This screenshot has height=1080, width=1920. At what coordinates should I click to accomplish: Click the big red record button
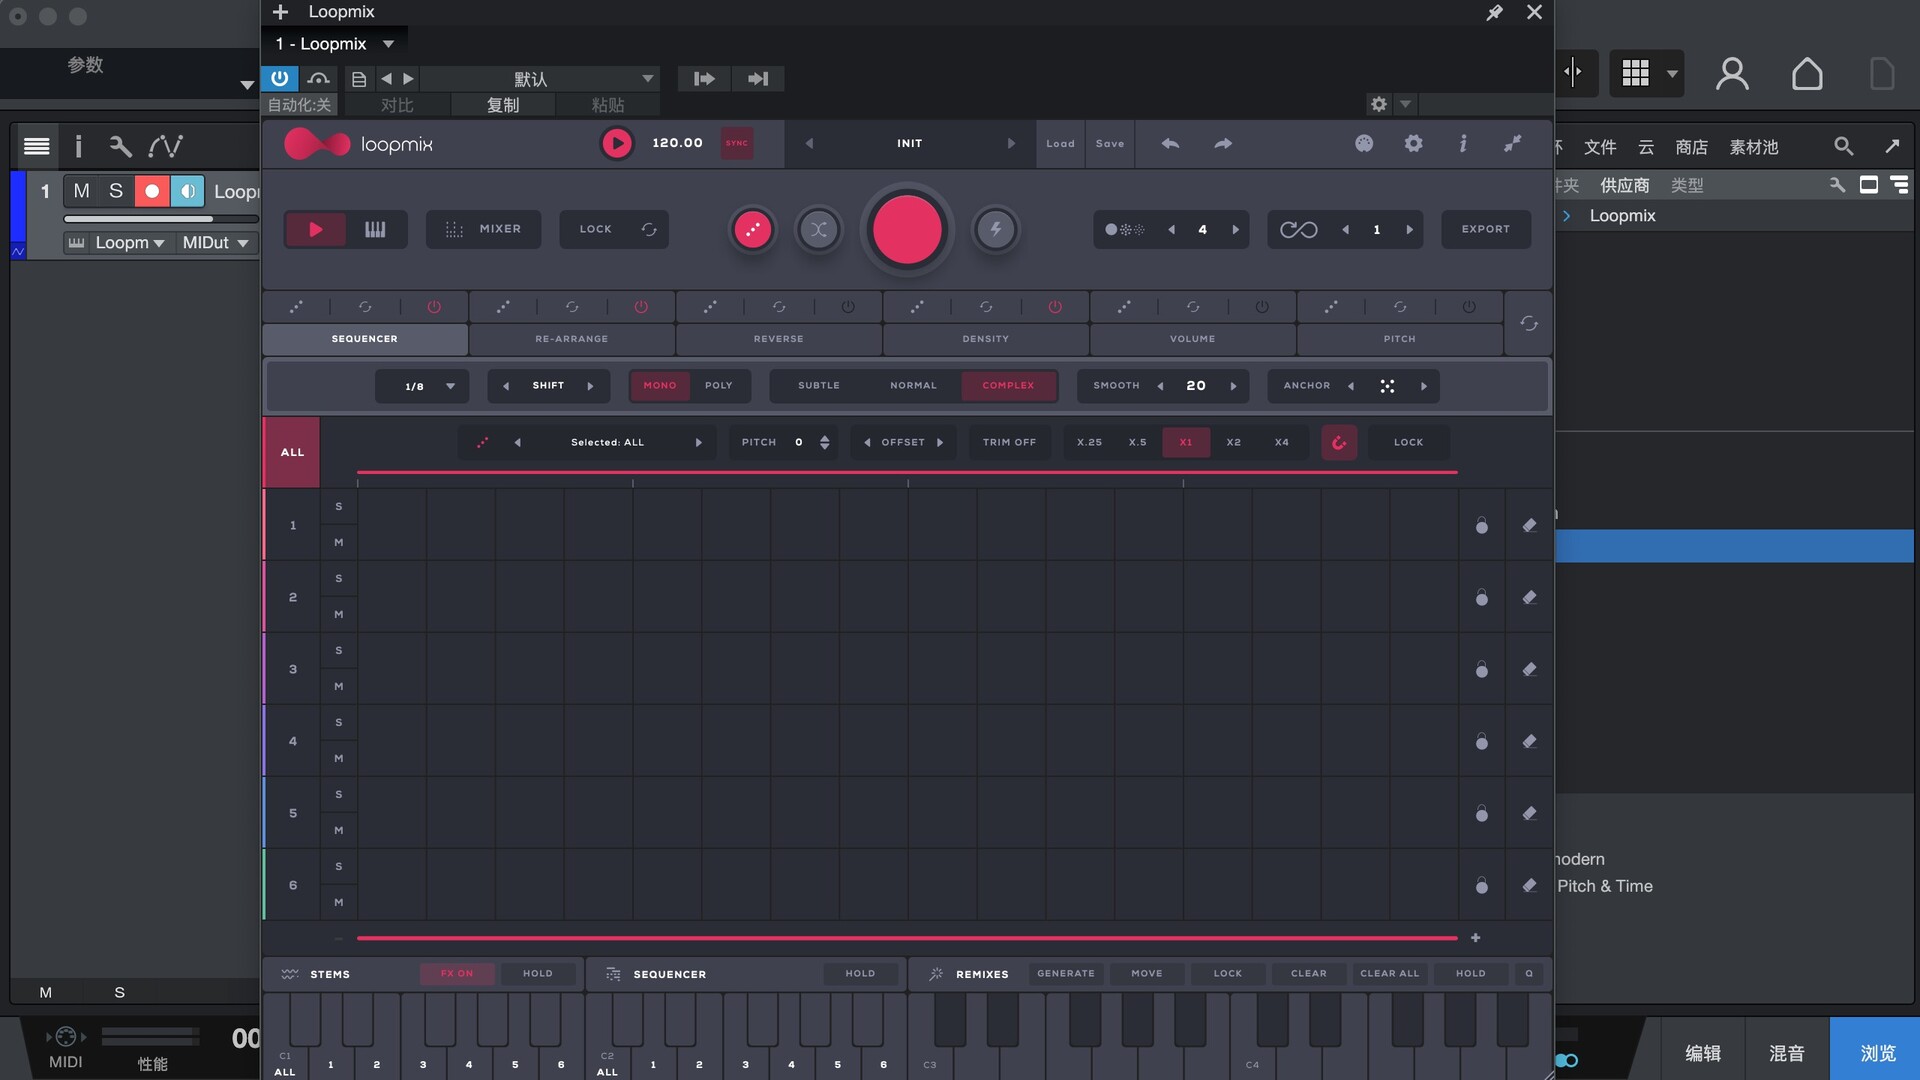click(907, 230)
